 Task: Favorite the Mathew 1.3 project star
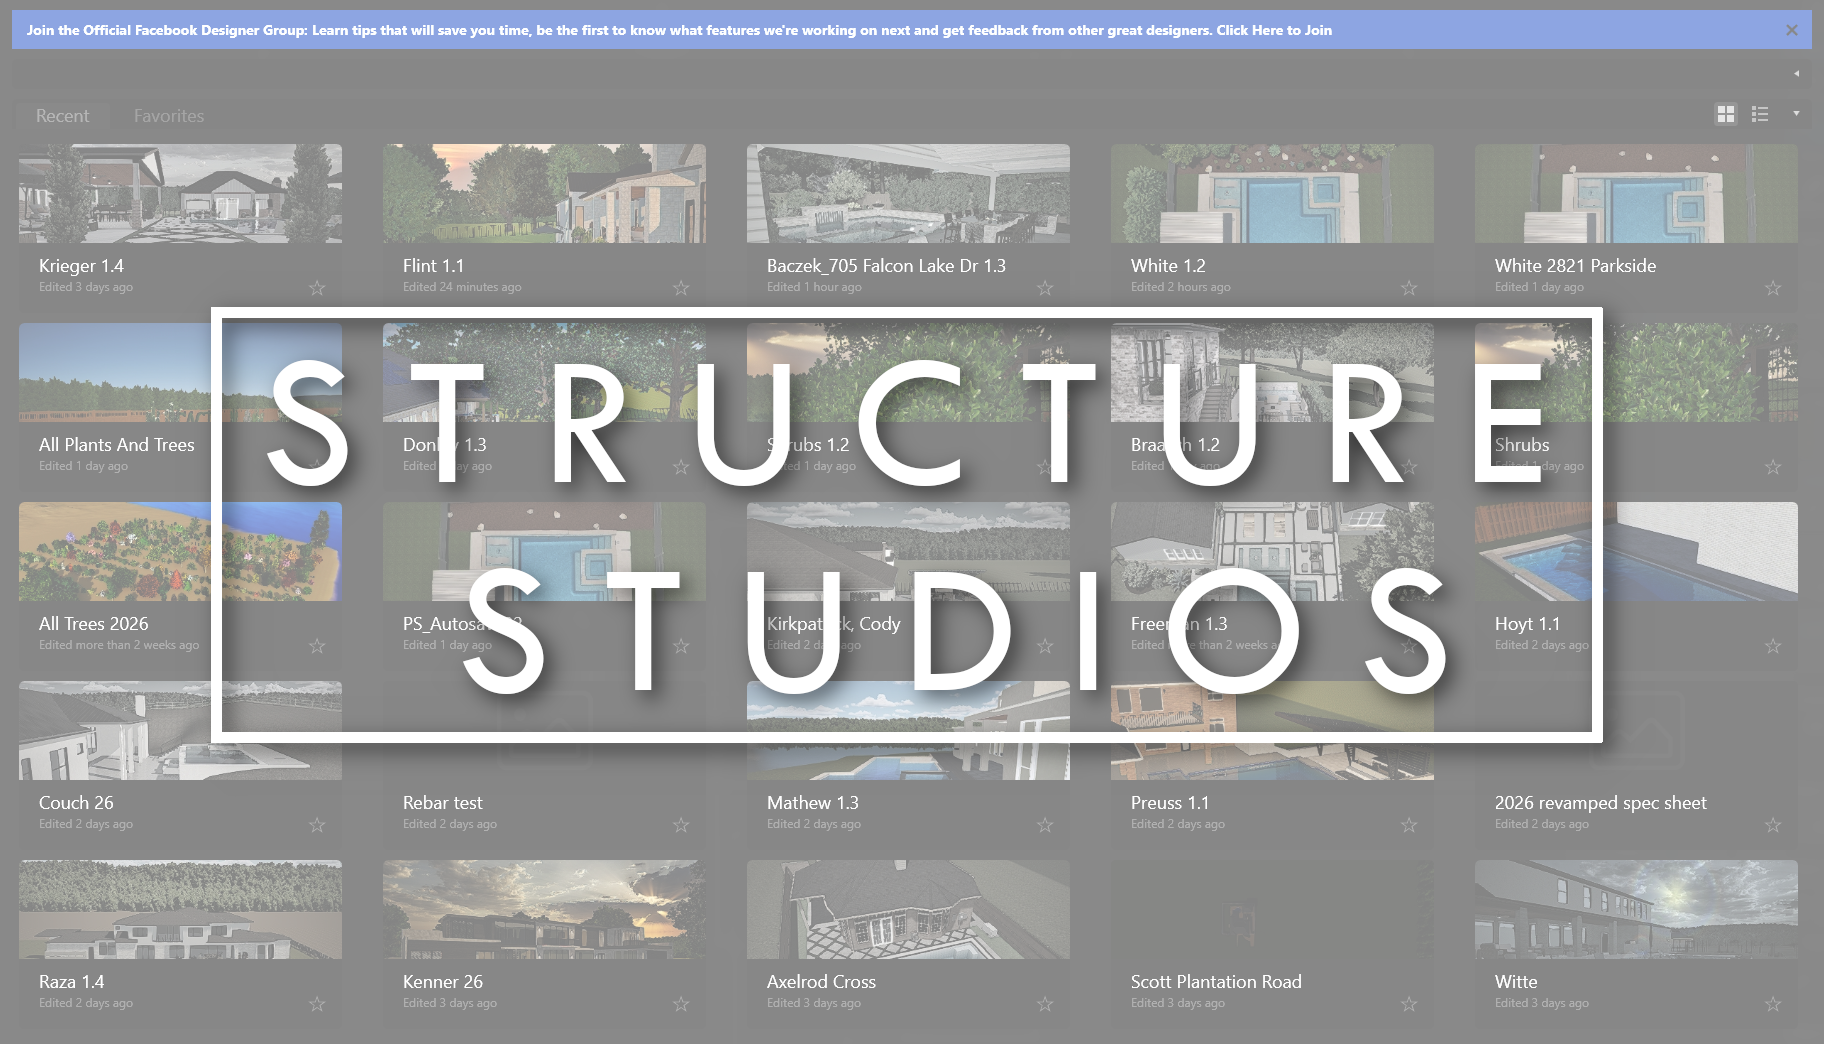[1045, 825]
